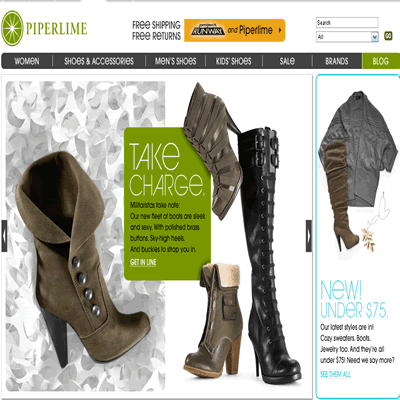Select the Men's Shoes menu item

(x=175, y=61)
